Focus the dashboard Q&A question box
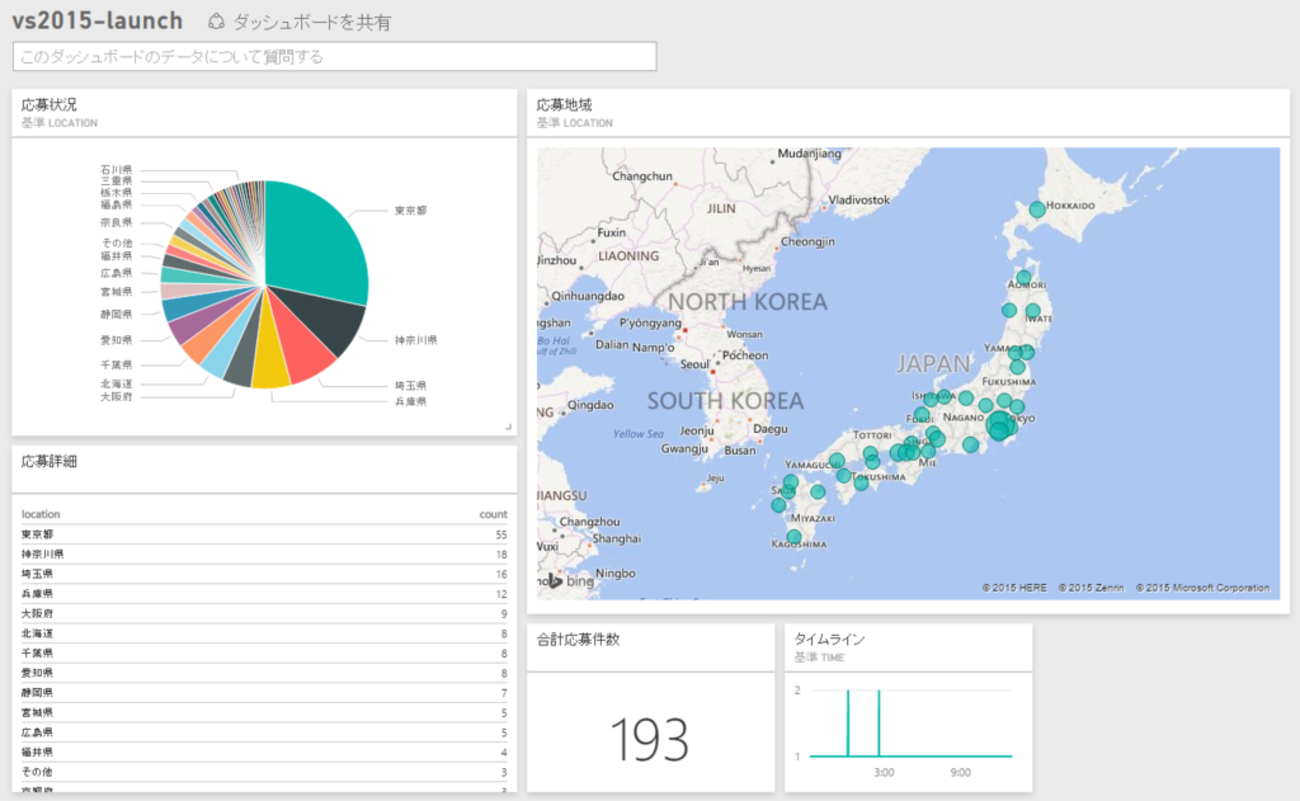 tap(335, 57)
